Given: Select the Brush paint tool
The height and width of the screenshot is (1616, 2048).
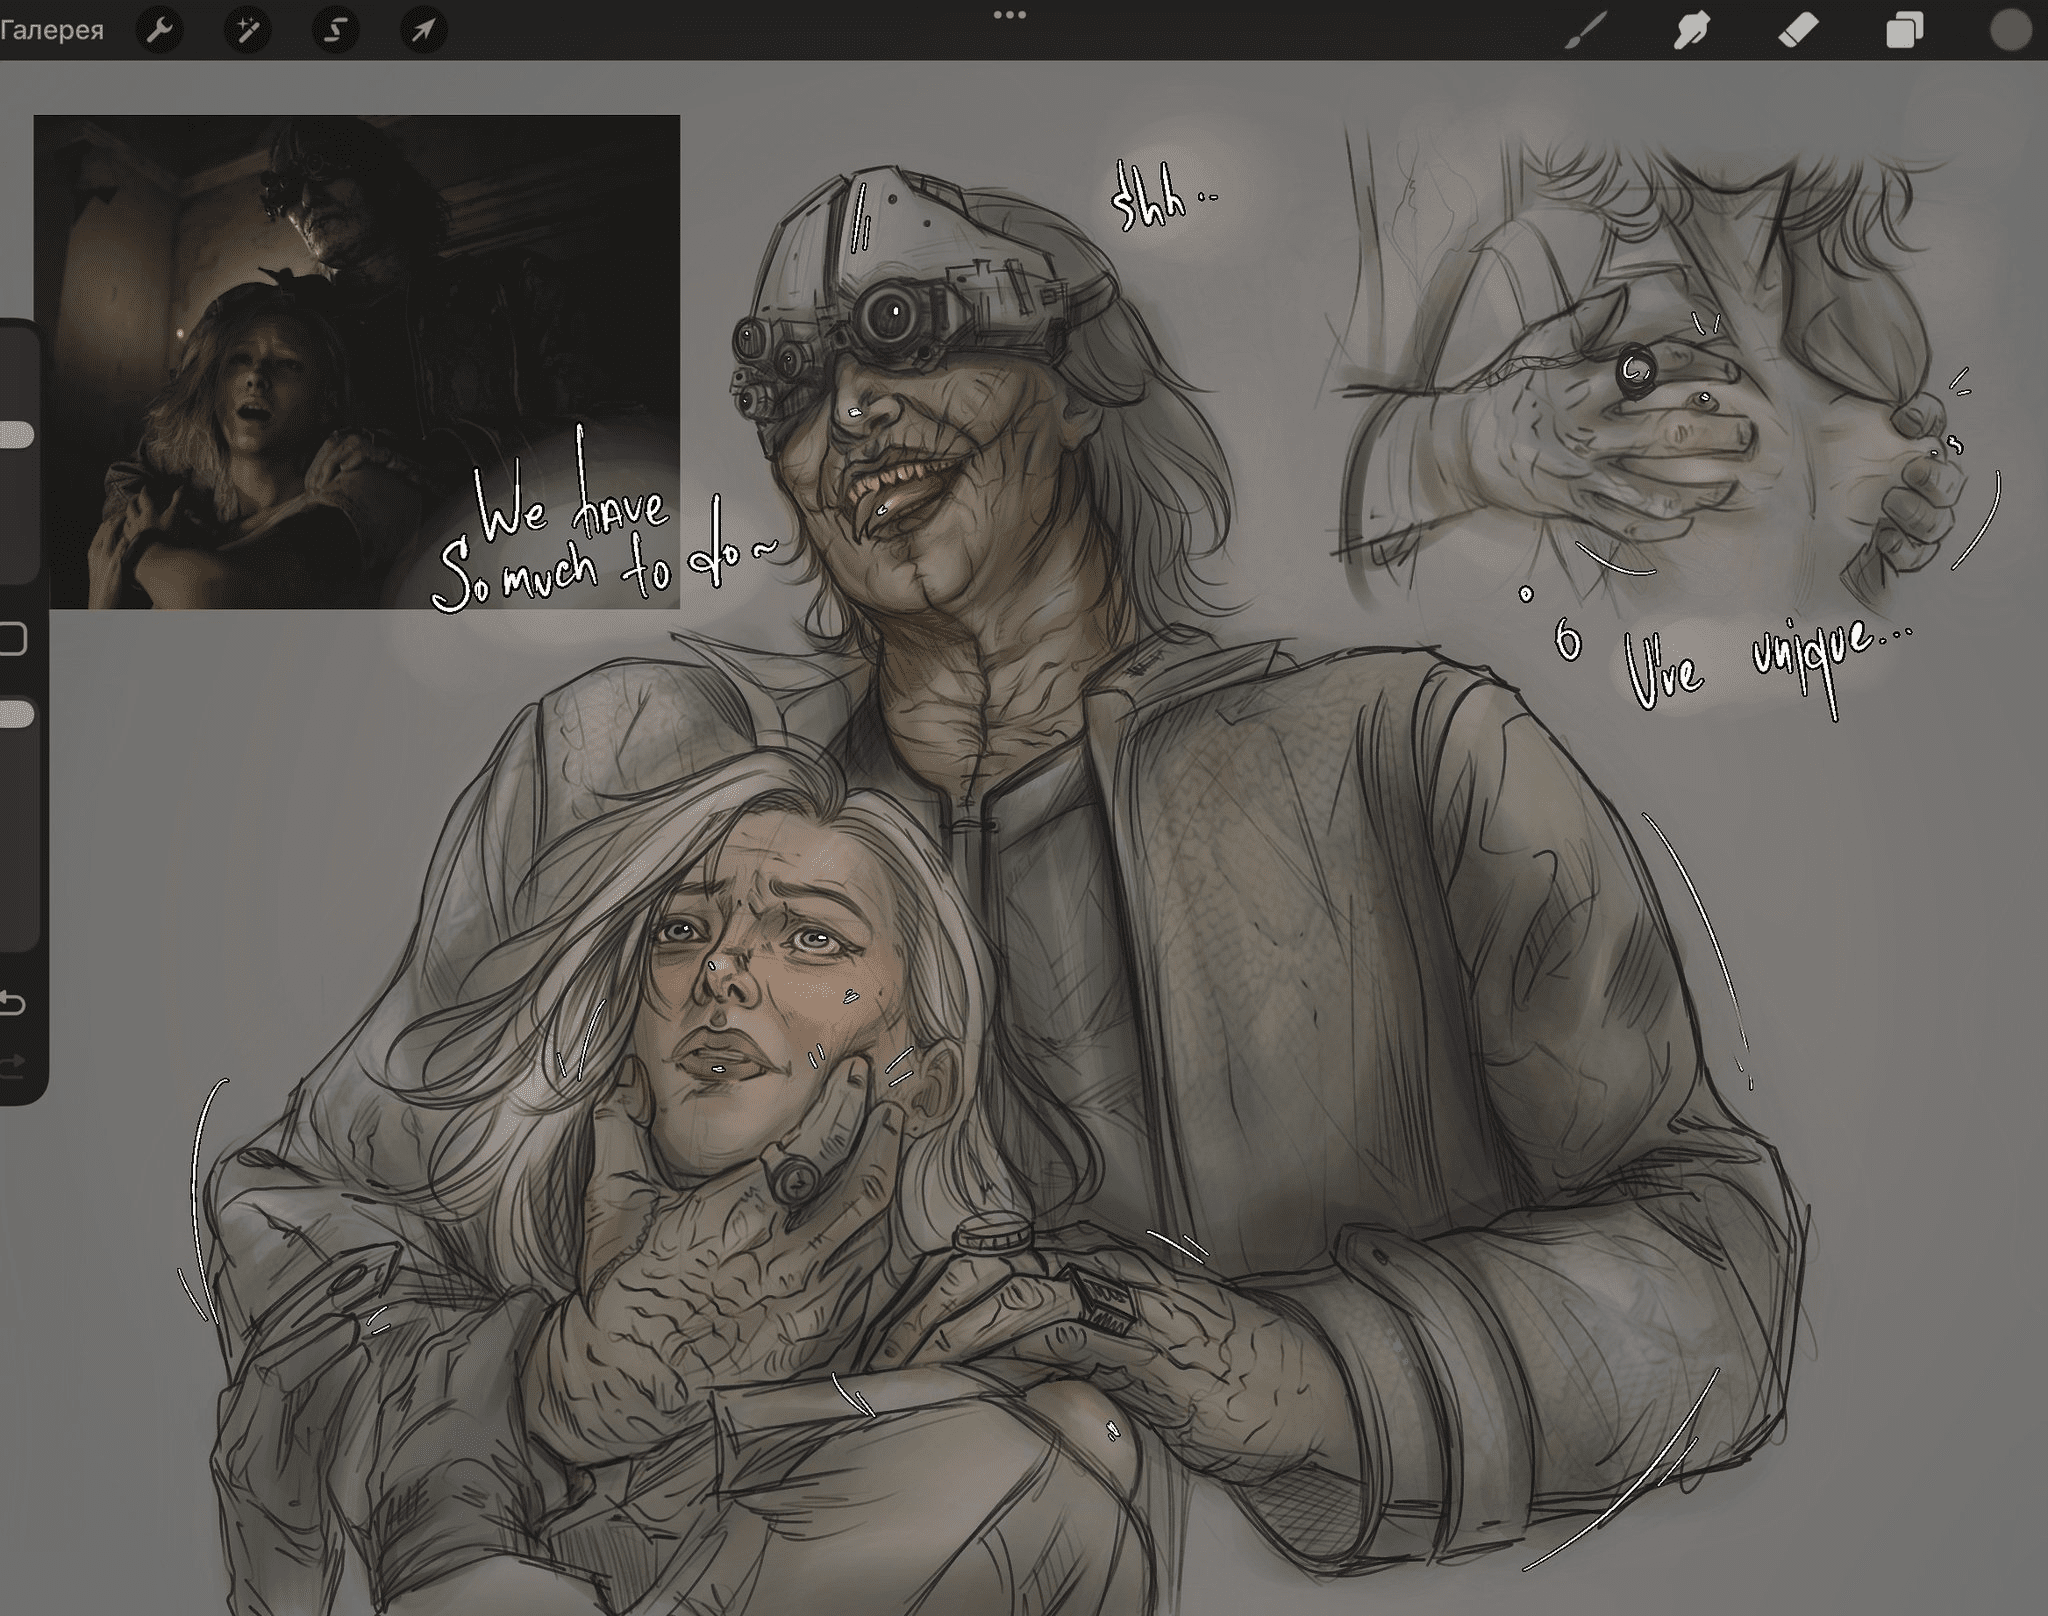Looking at the screenshot, I should [x=1586, y=31].
